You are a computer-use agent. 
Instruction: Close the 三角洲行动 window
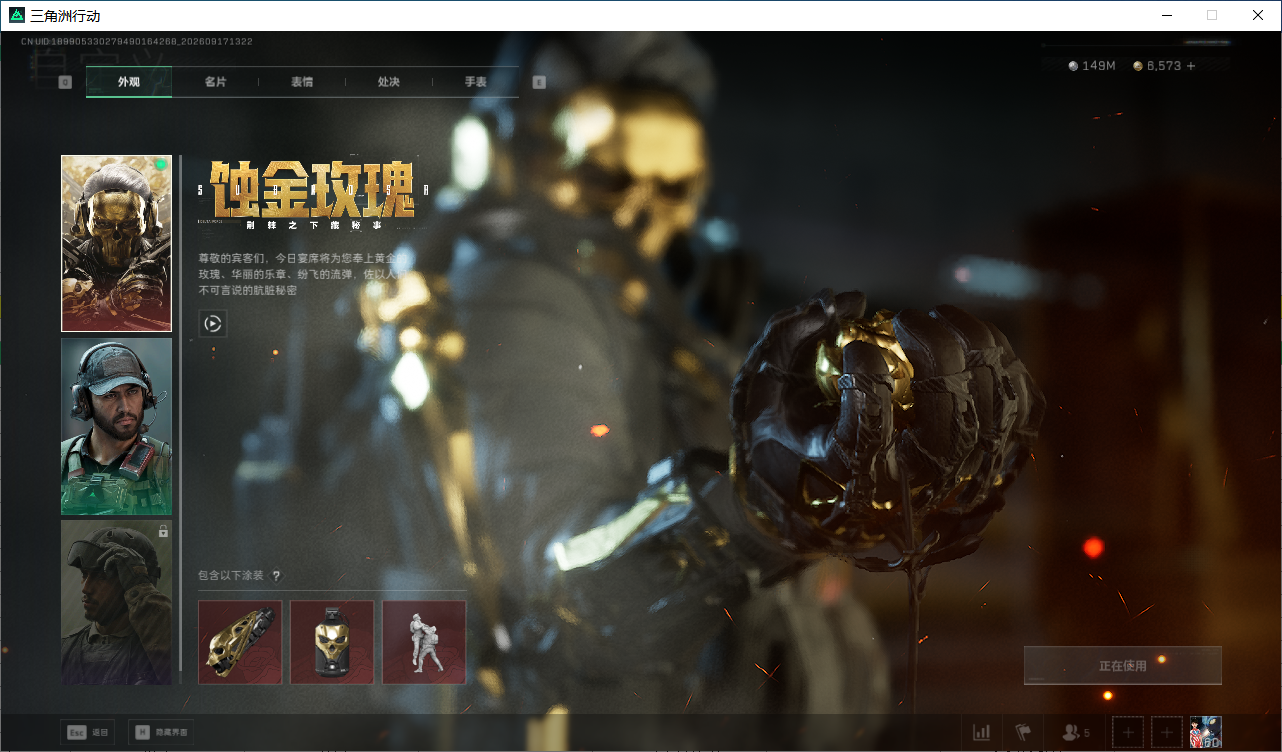click(1258, 15)
